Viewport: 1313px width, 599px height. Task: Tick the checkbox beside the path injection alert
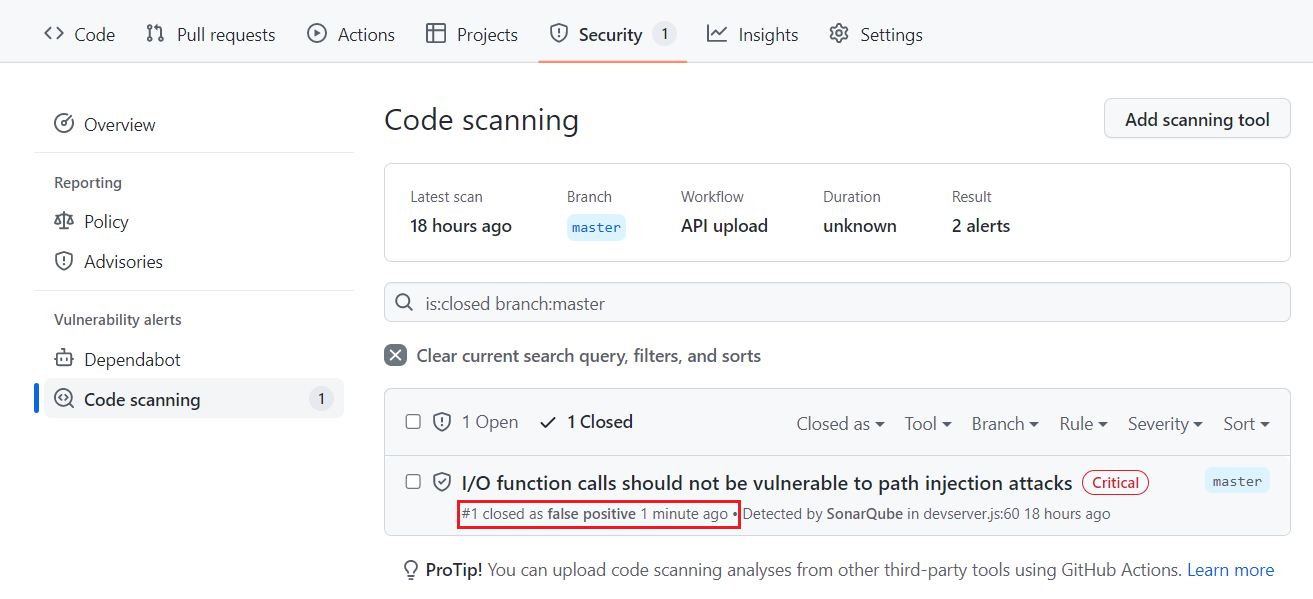pos(413,481)
